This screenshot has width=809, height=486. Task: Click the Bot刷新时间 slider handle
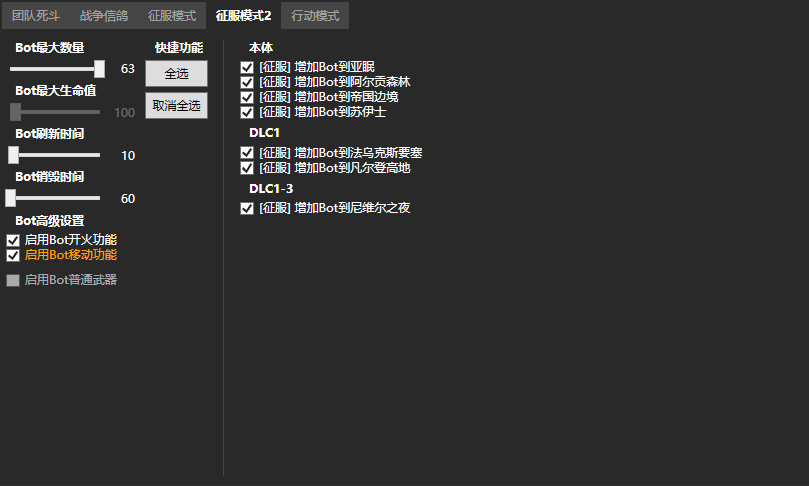coord(14,155)
